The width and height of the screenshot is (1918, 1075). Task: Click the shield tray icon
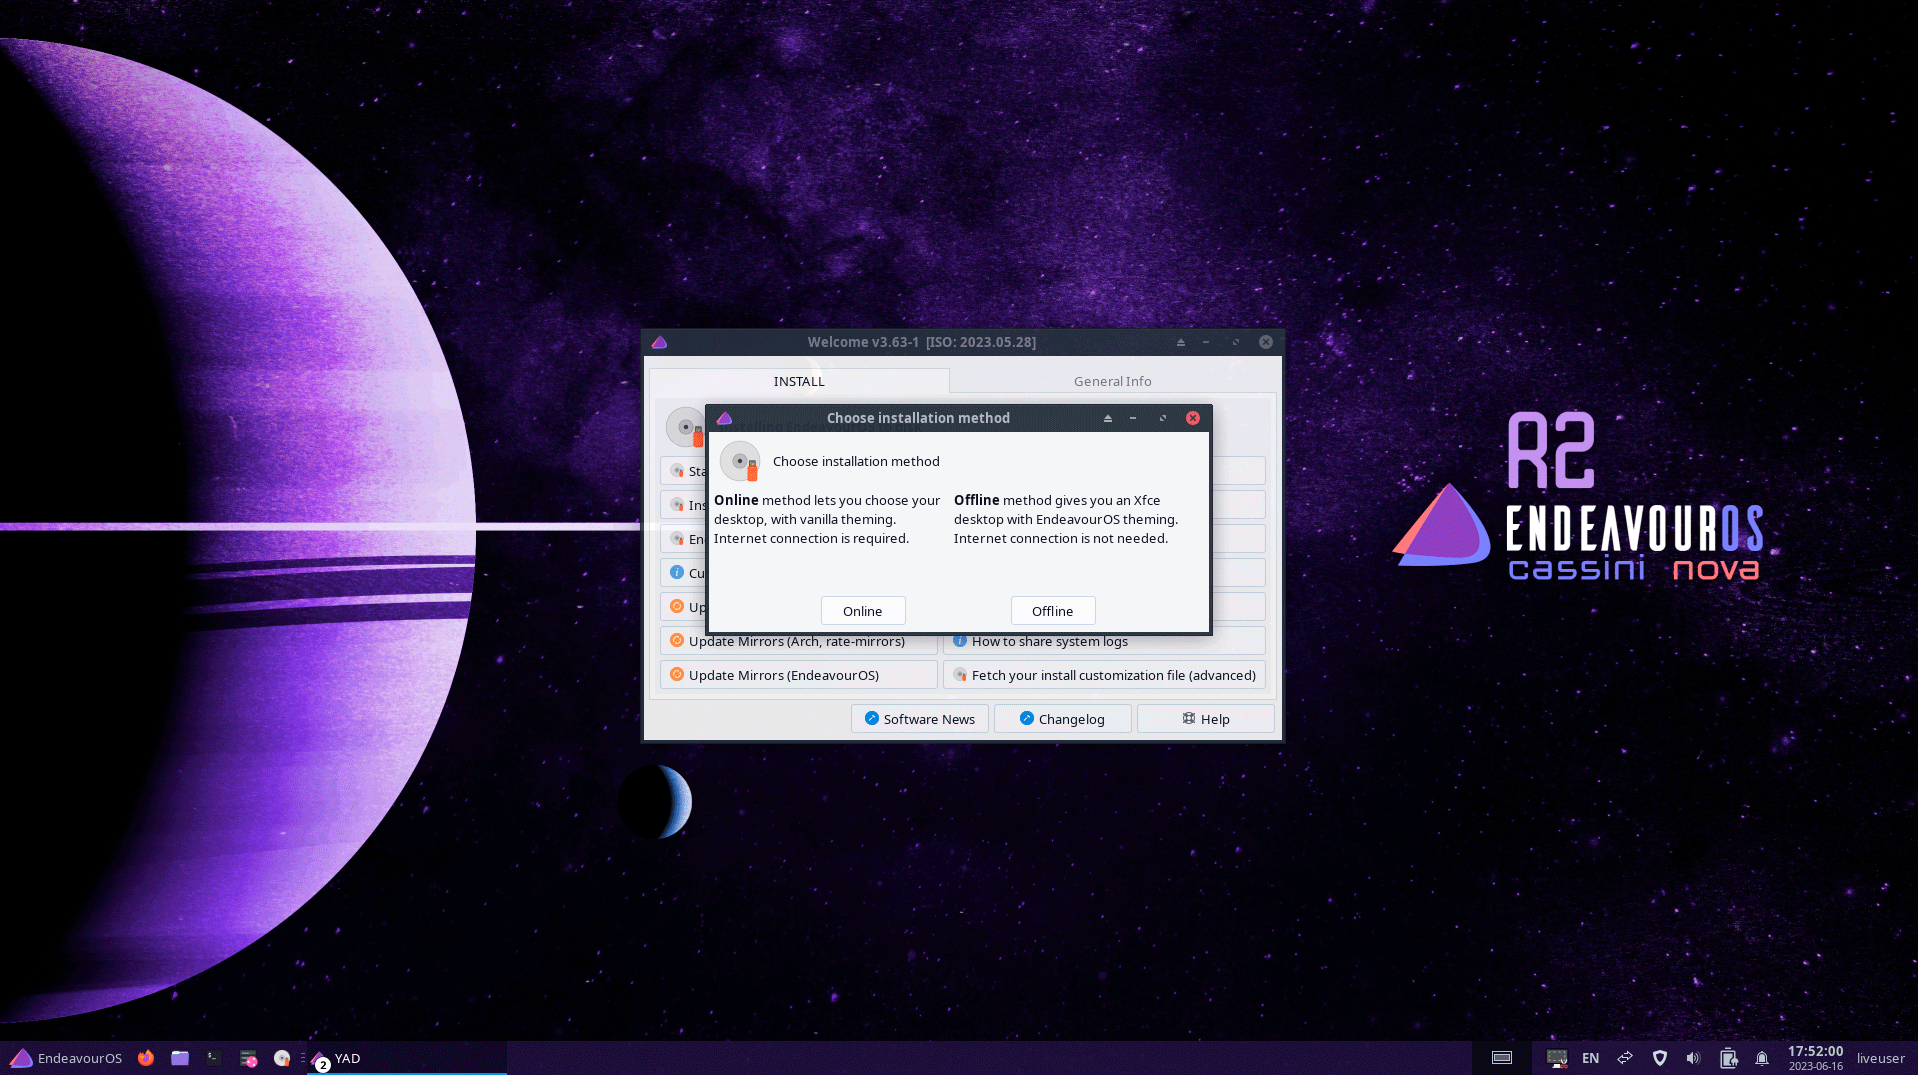point(1660,1058)
